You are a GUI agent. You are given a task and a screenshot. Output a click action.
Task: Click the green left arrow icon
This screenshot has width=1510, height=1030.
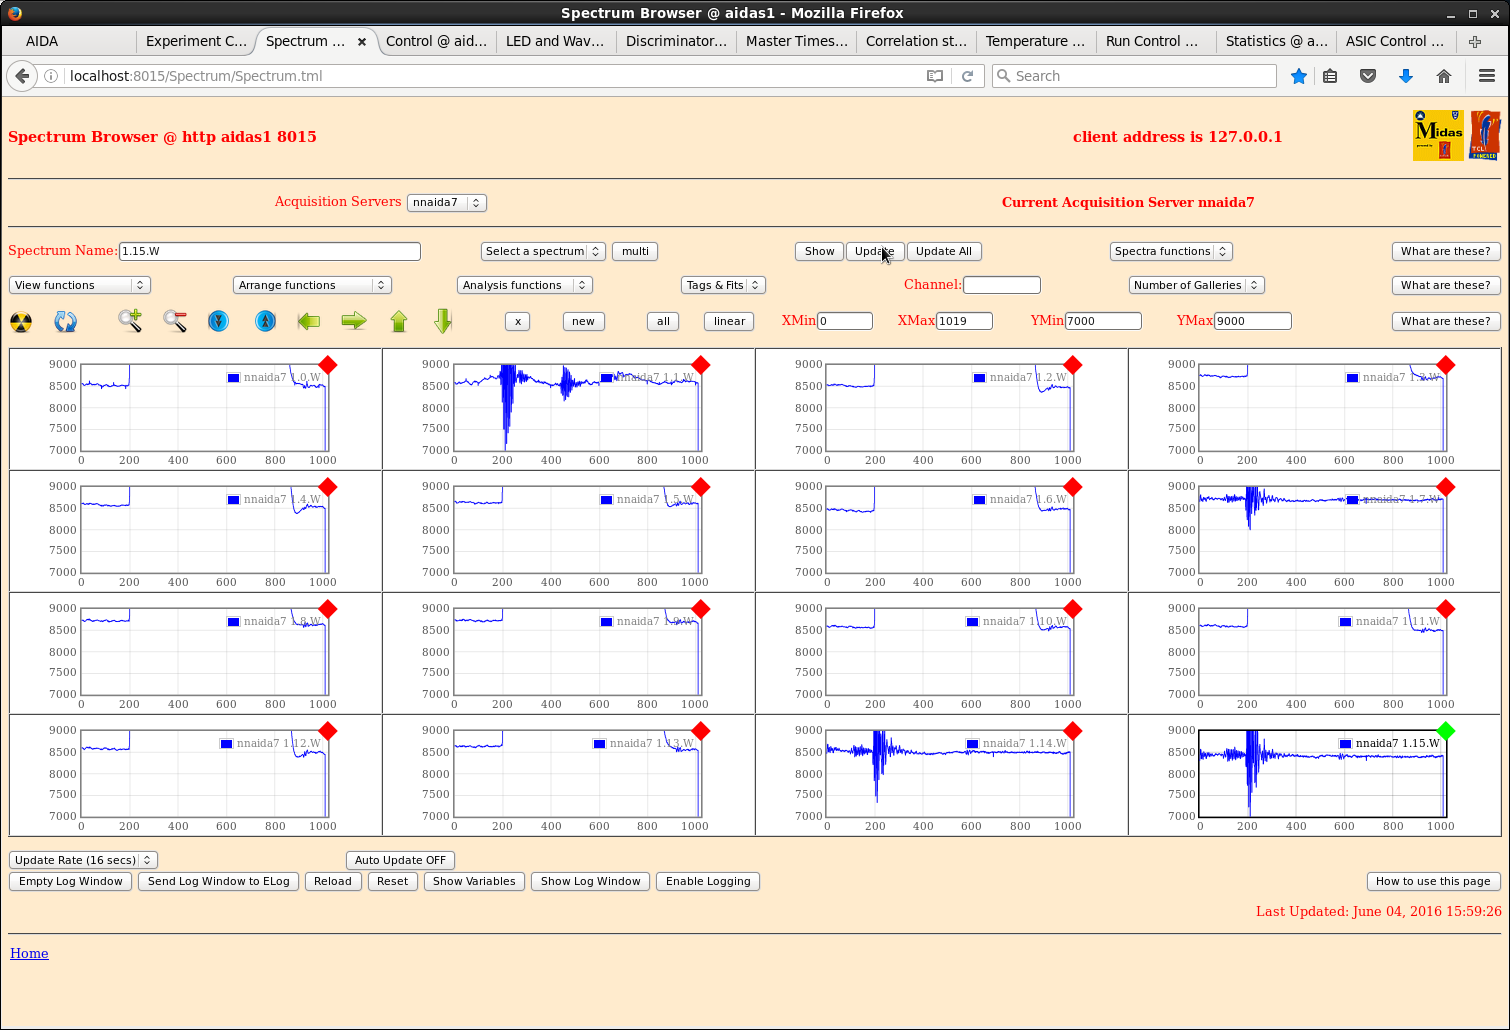coord(309,321)
